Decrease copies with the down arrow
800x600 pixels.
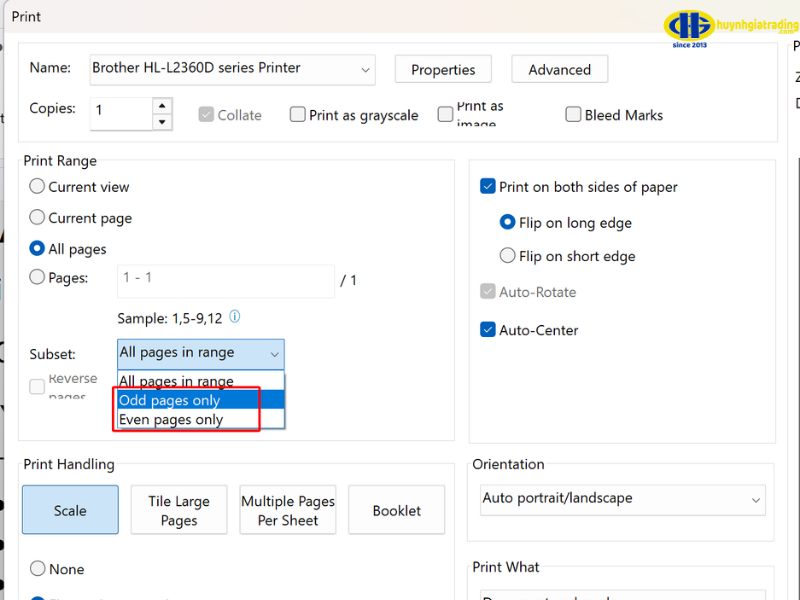click(162, 122)
